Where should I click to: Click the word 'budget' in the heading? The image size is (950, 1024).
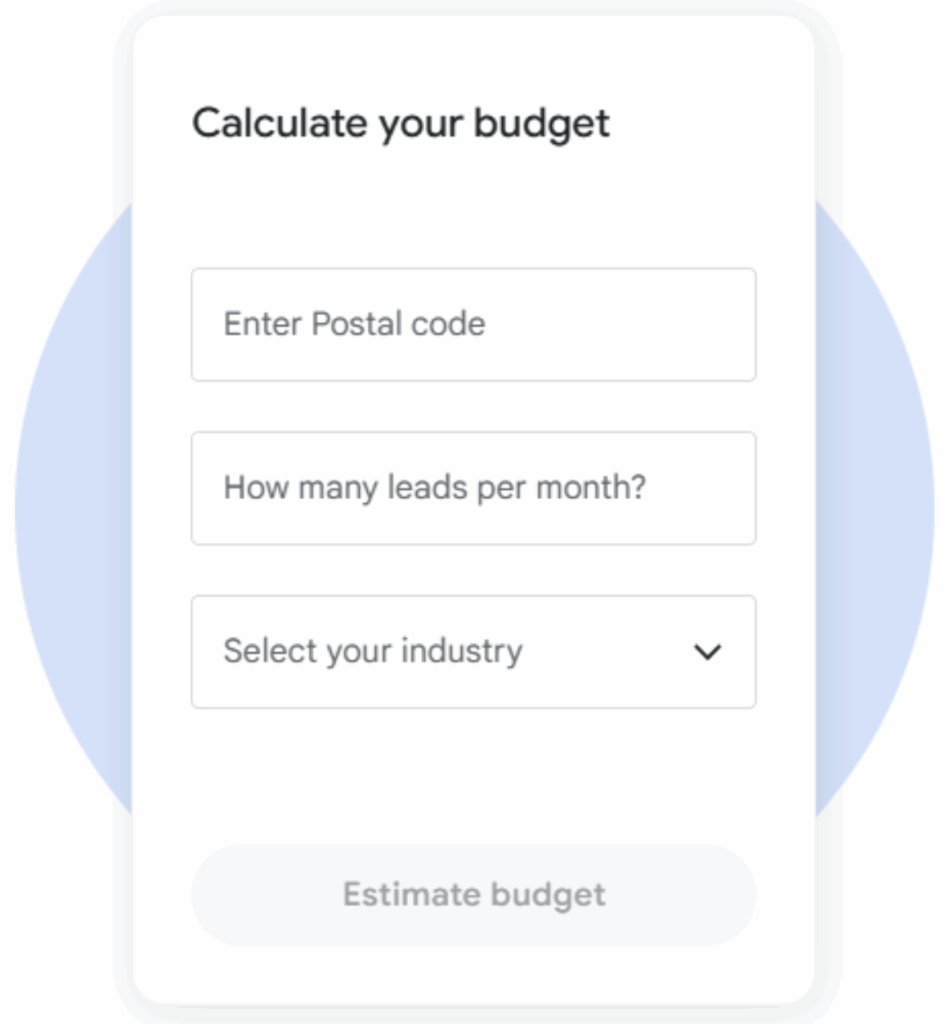pos(541,124)
